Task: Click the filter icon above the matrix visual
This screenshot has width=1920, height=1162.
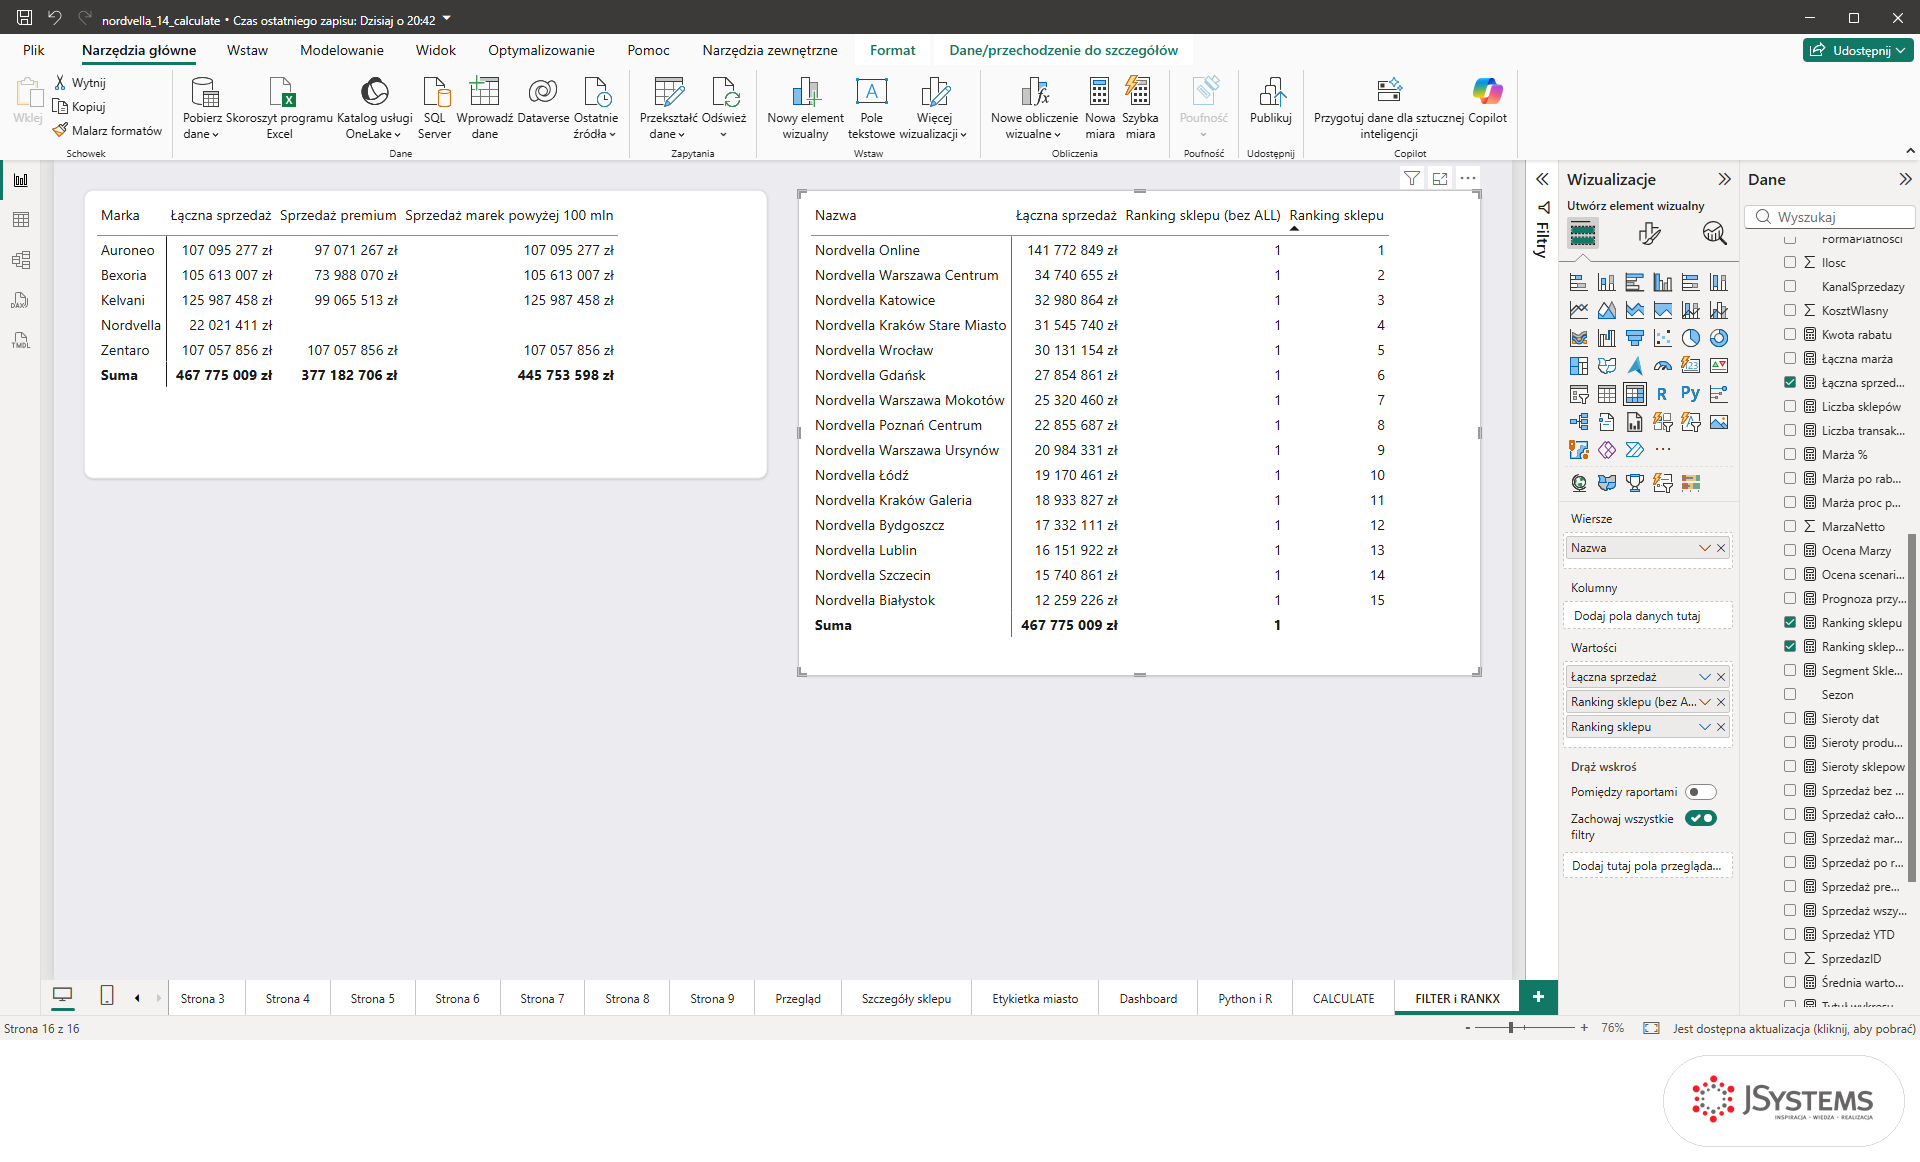Action: pyautogui.click(x=1411, y=178)
